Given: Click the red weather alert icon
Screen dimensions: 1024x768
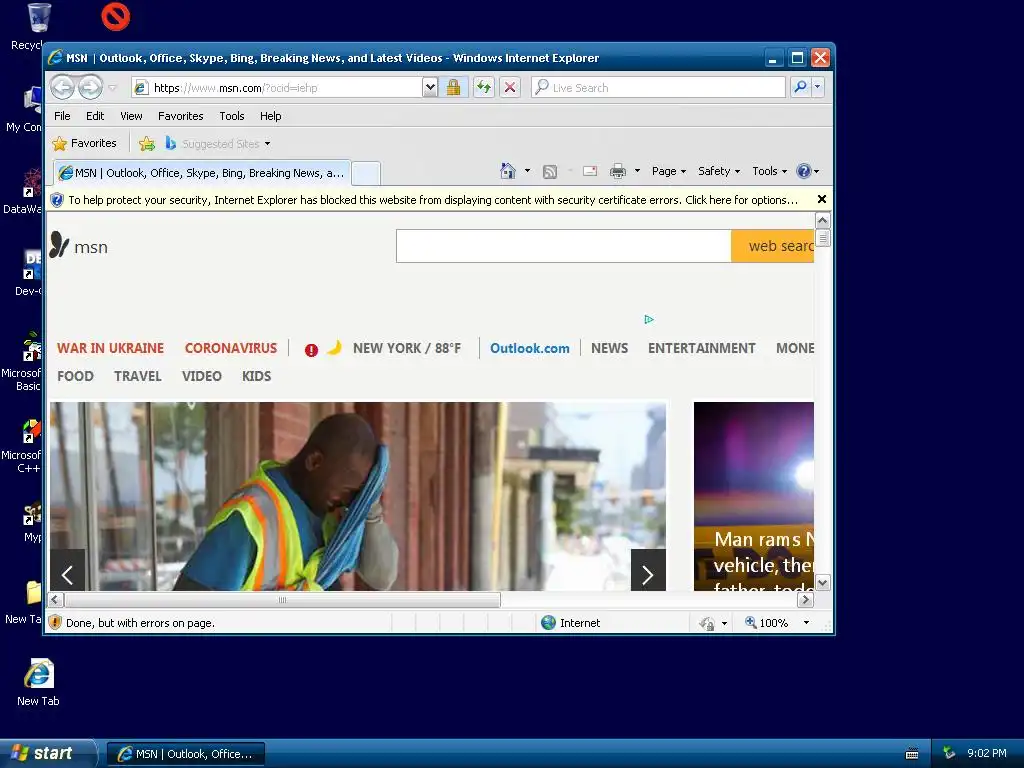Looking at the screenshot, I should tap(312, 350).
